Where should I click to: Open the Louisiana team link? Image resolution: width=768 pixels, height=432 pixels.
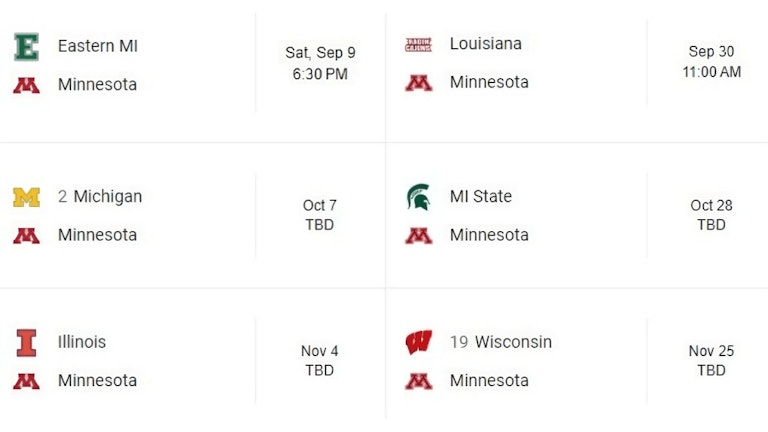[x=485, y=44]
